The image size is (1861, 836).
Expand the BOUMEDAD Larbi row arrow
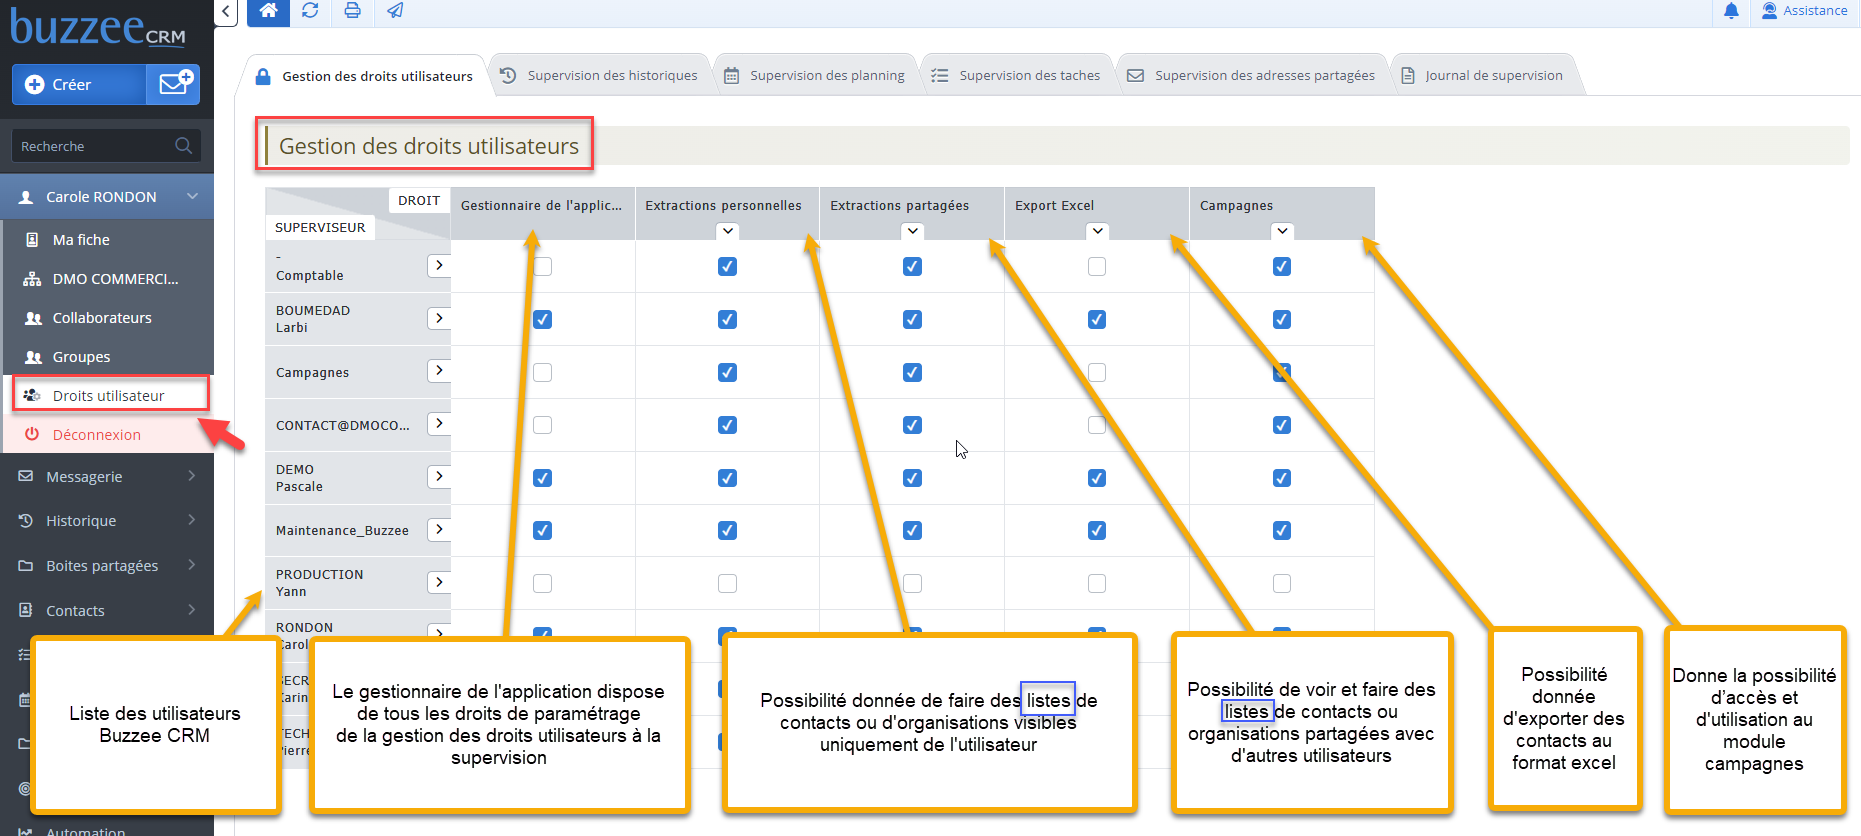(x=439, y=318)
